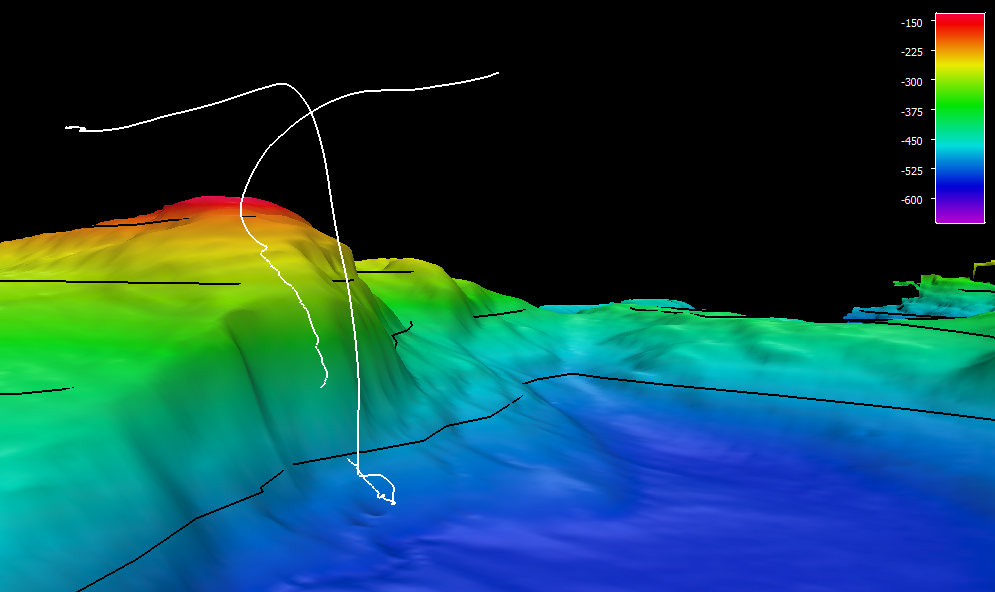The width and height of the screenshot is (995, 592).
Task: Click the -150 depth label on the legend
Action: (x=911, y=23)
